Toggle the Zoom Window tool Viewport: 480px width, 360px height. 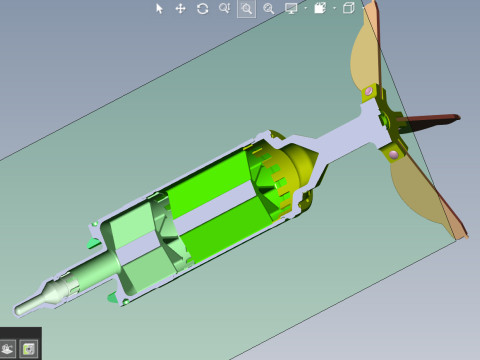[x=247, y=9]
